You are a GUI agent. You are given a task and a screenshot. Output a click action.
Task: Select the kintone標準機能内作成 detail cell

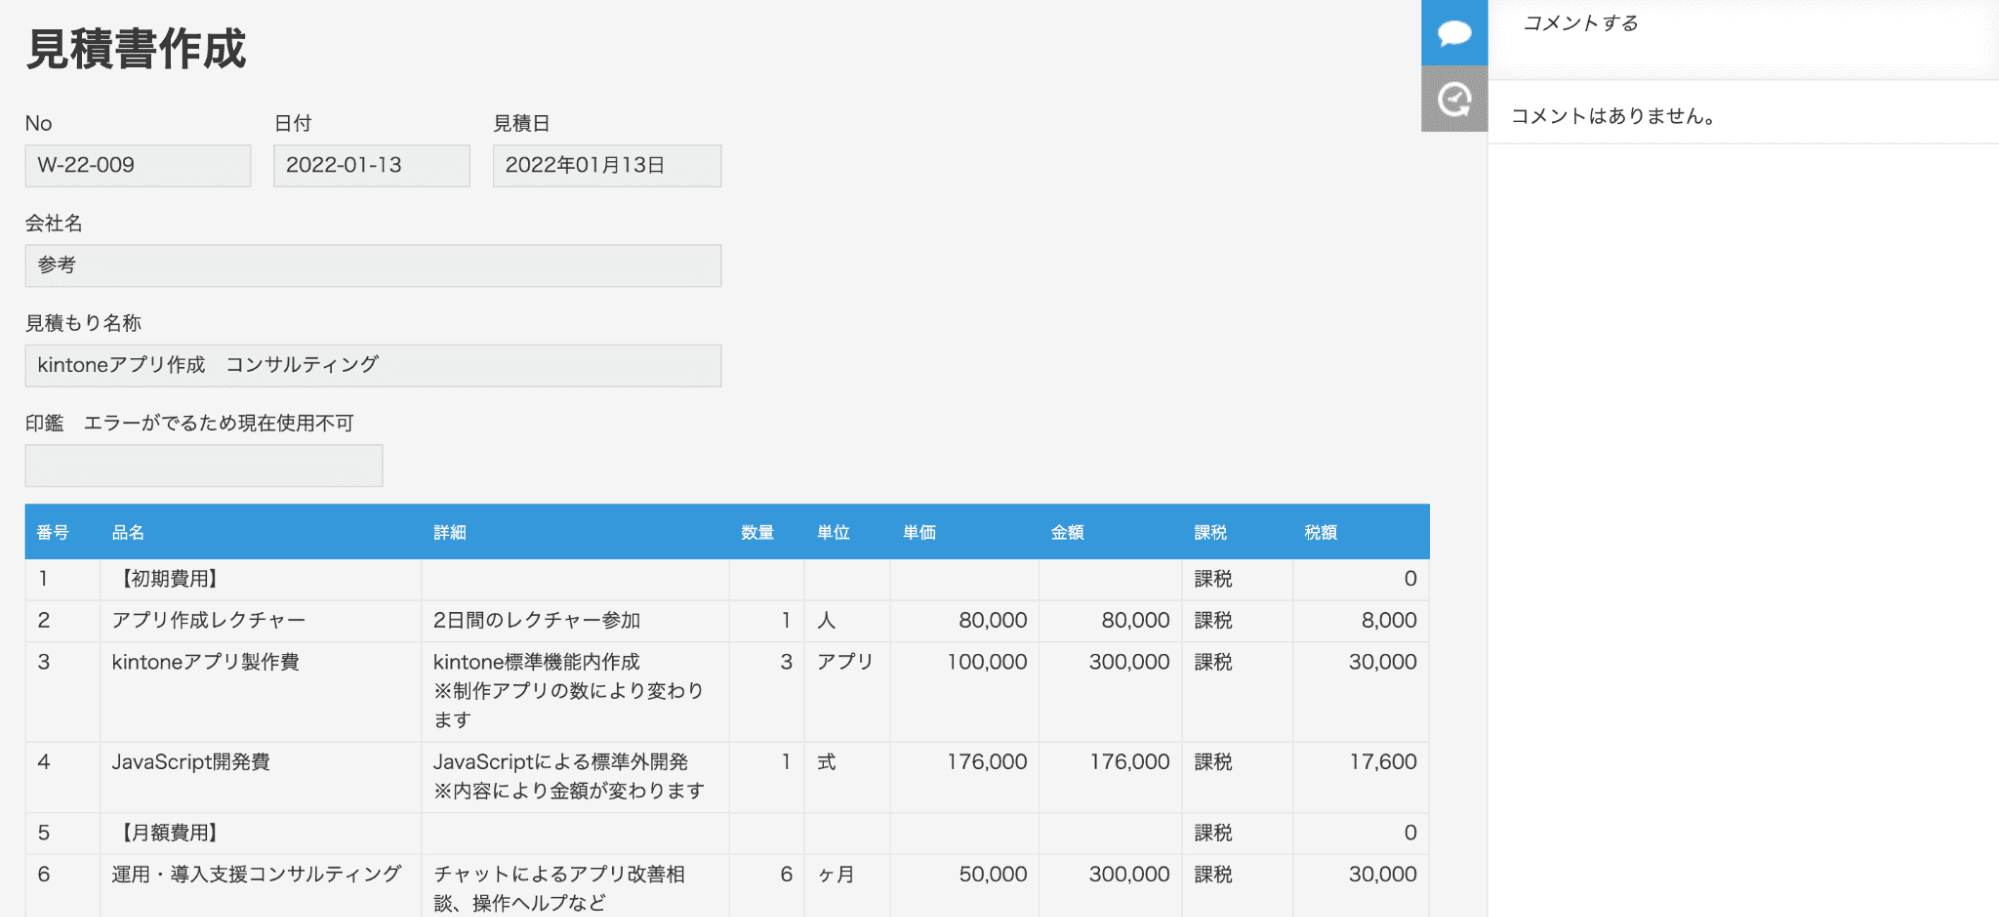(575, 691)
